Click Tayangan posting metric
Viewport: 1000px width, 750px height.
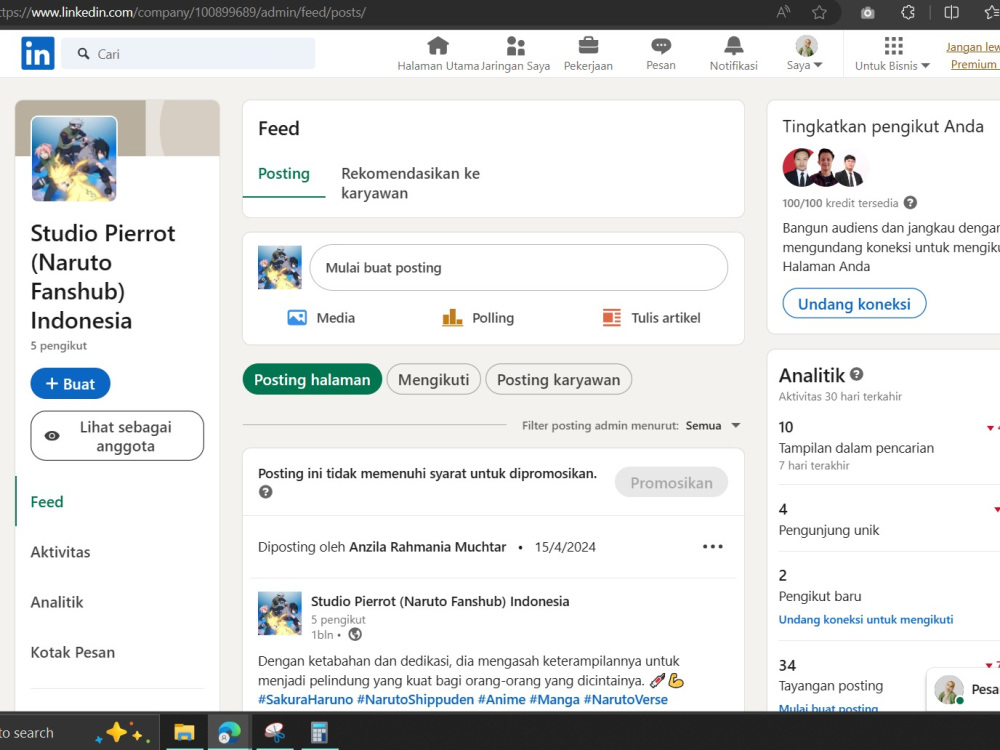(830, 686)
